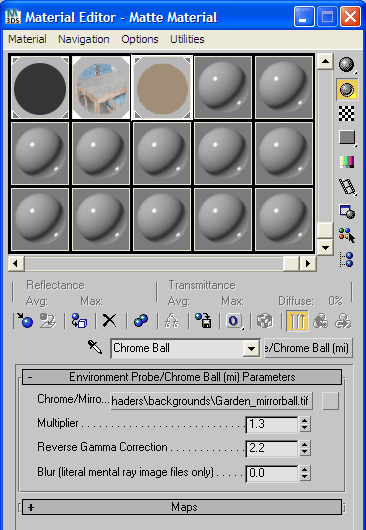
Task: Click the Chrome Ball (mi) type button
Action: pos(308,348)
